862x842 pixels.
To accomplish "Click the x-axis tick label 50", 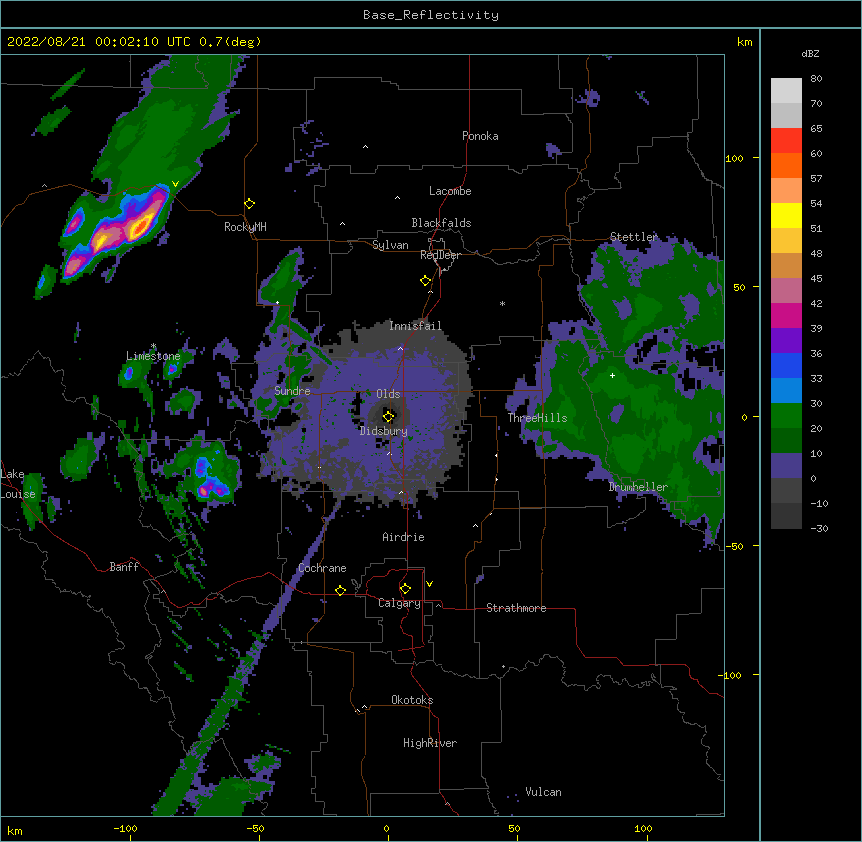I will coord(513,828).
